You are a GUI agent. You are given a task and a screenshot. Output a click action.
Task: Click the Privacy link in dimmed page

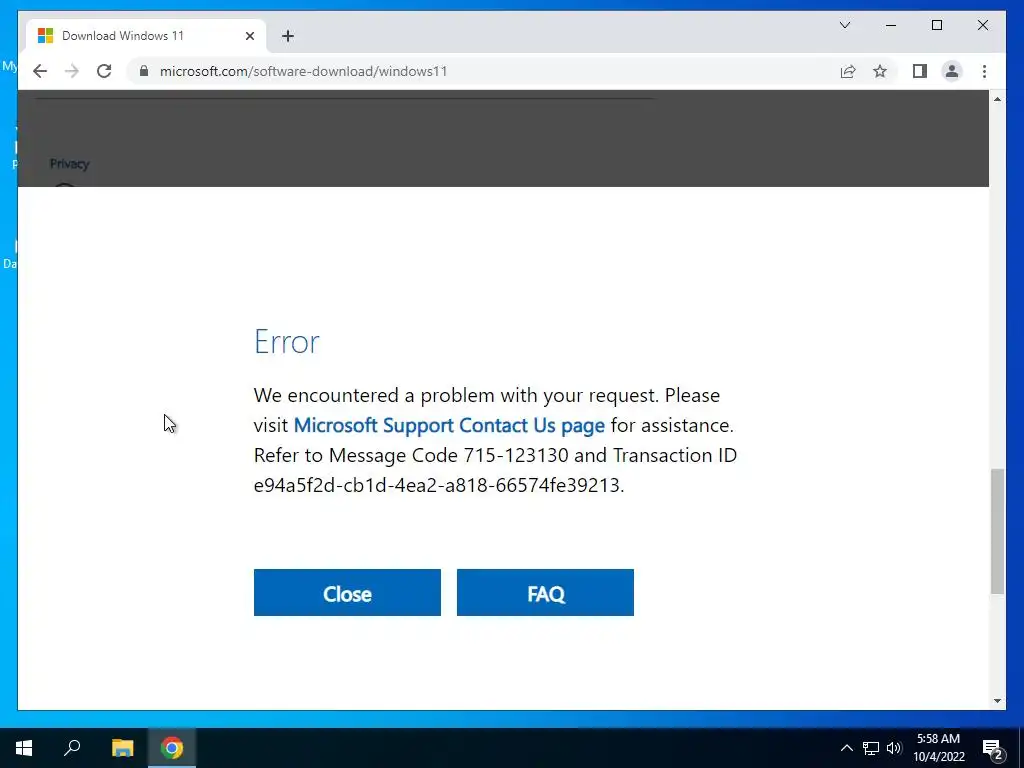coord(69,164)
